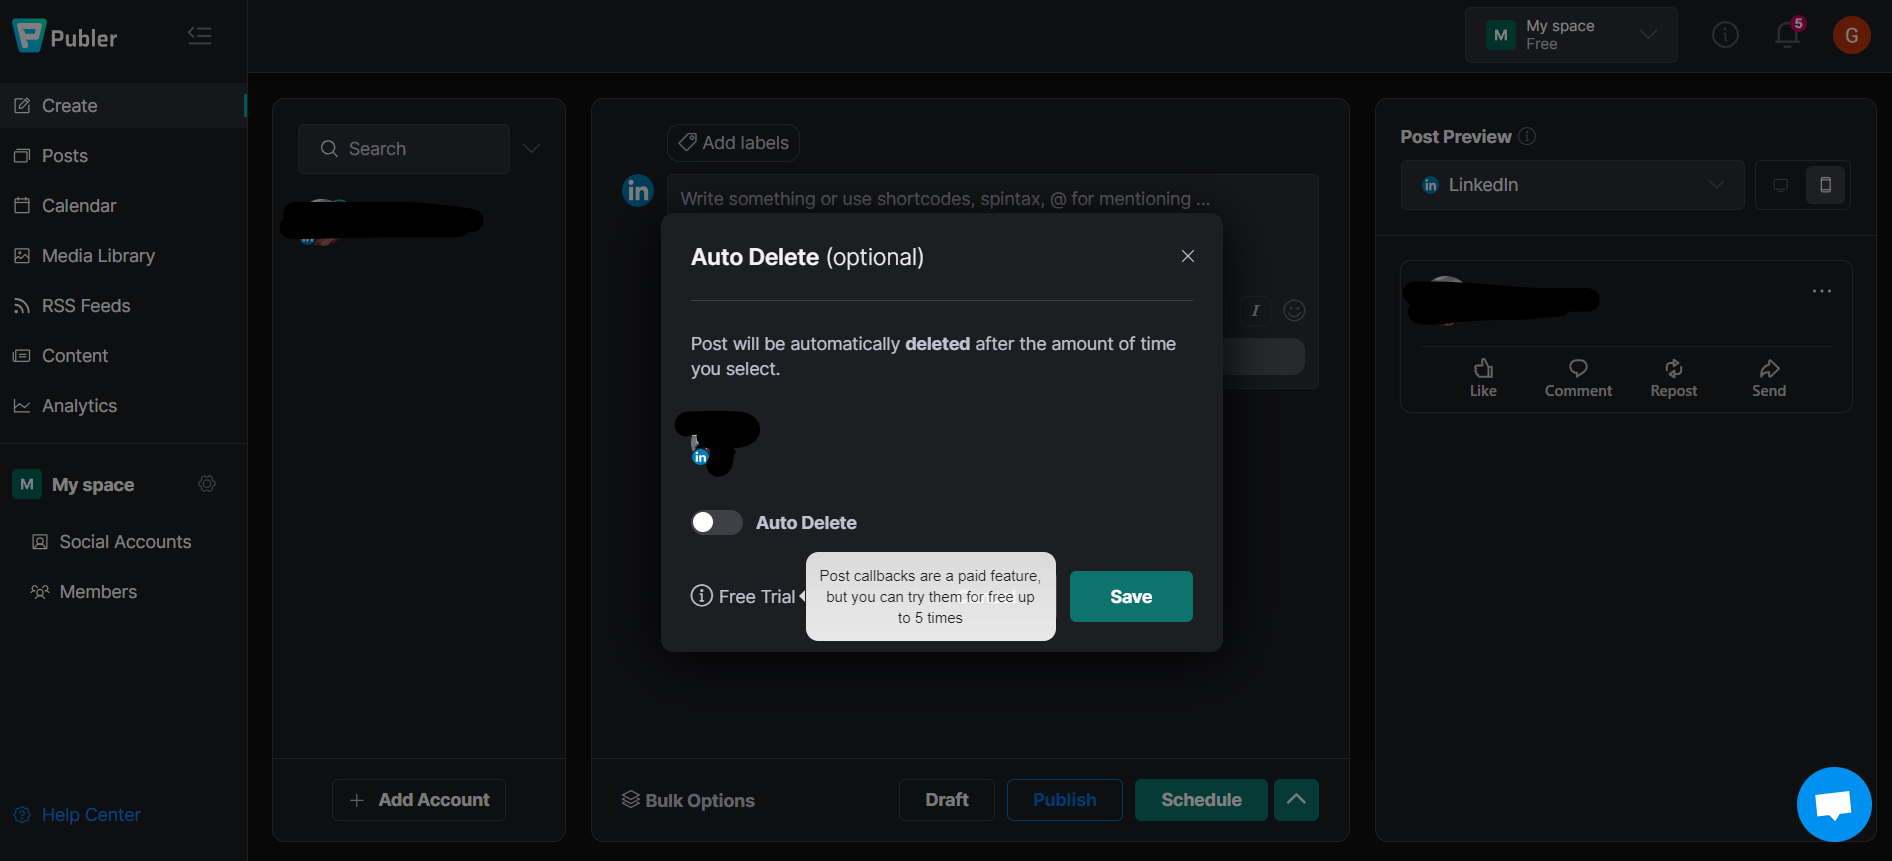Click the Schedule button
The image size is (1892, 861).
click(x=1201, y=800)
